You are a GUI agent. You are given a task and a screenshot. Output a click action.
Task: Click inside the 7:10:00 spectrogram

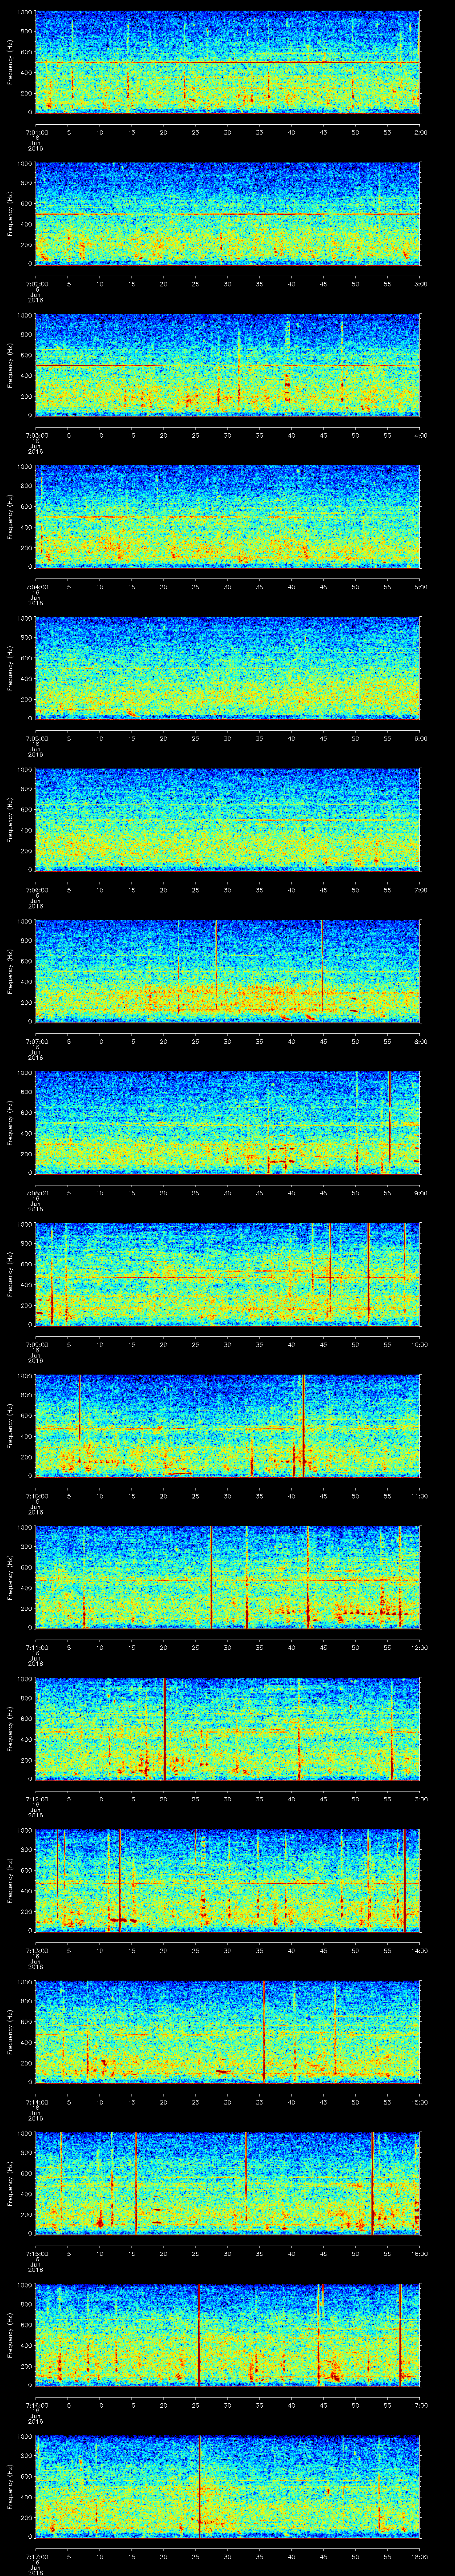click(x=228, y=1427)
